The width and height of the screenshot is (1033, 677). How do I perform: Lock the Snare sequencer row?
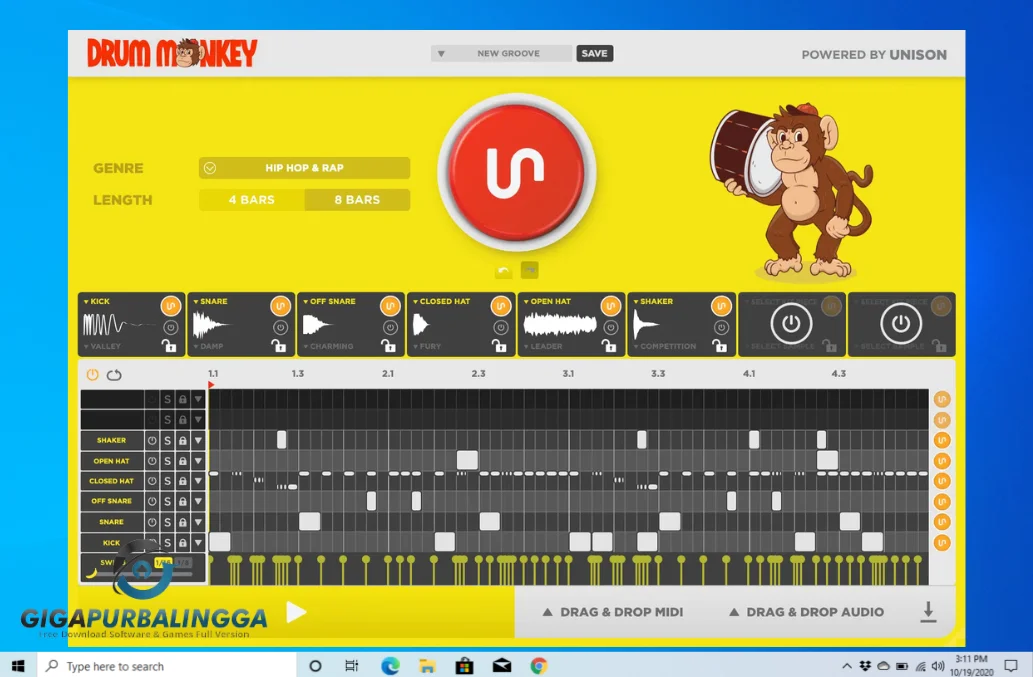[182, 522]
